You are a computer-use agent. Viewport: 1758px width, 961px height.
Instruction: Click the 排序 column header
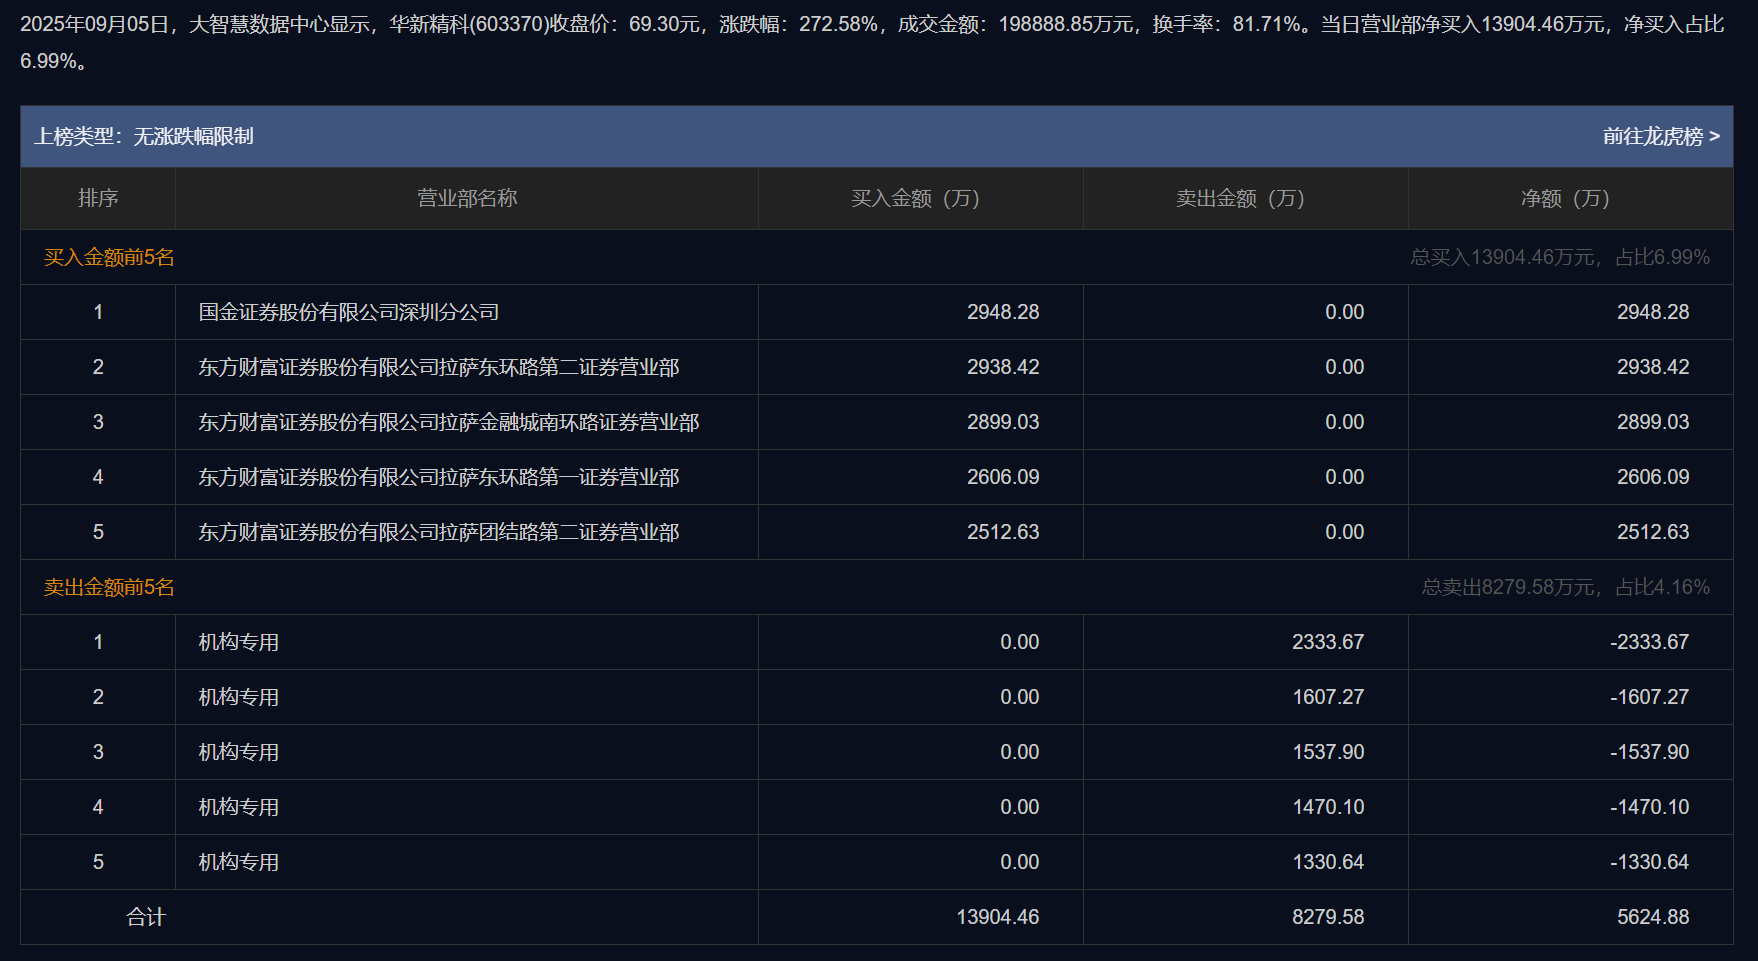tap(98, 198)
